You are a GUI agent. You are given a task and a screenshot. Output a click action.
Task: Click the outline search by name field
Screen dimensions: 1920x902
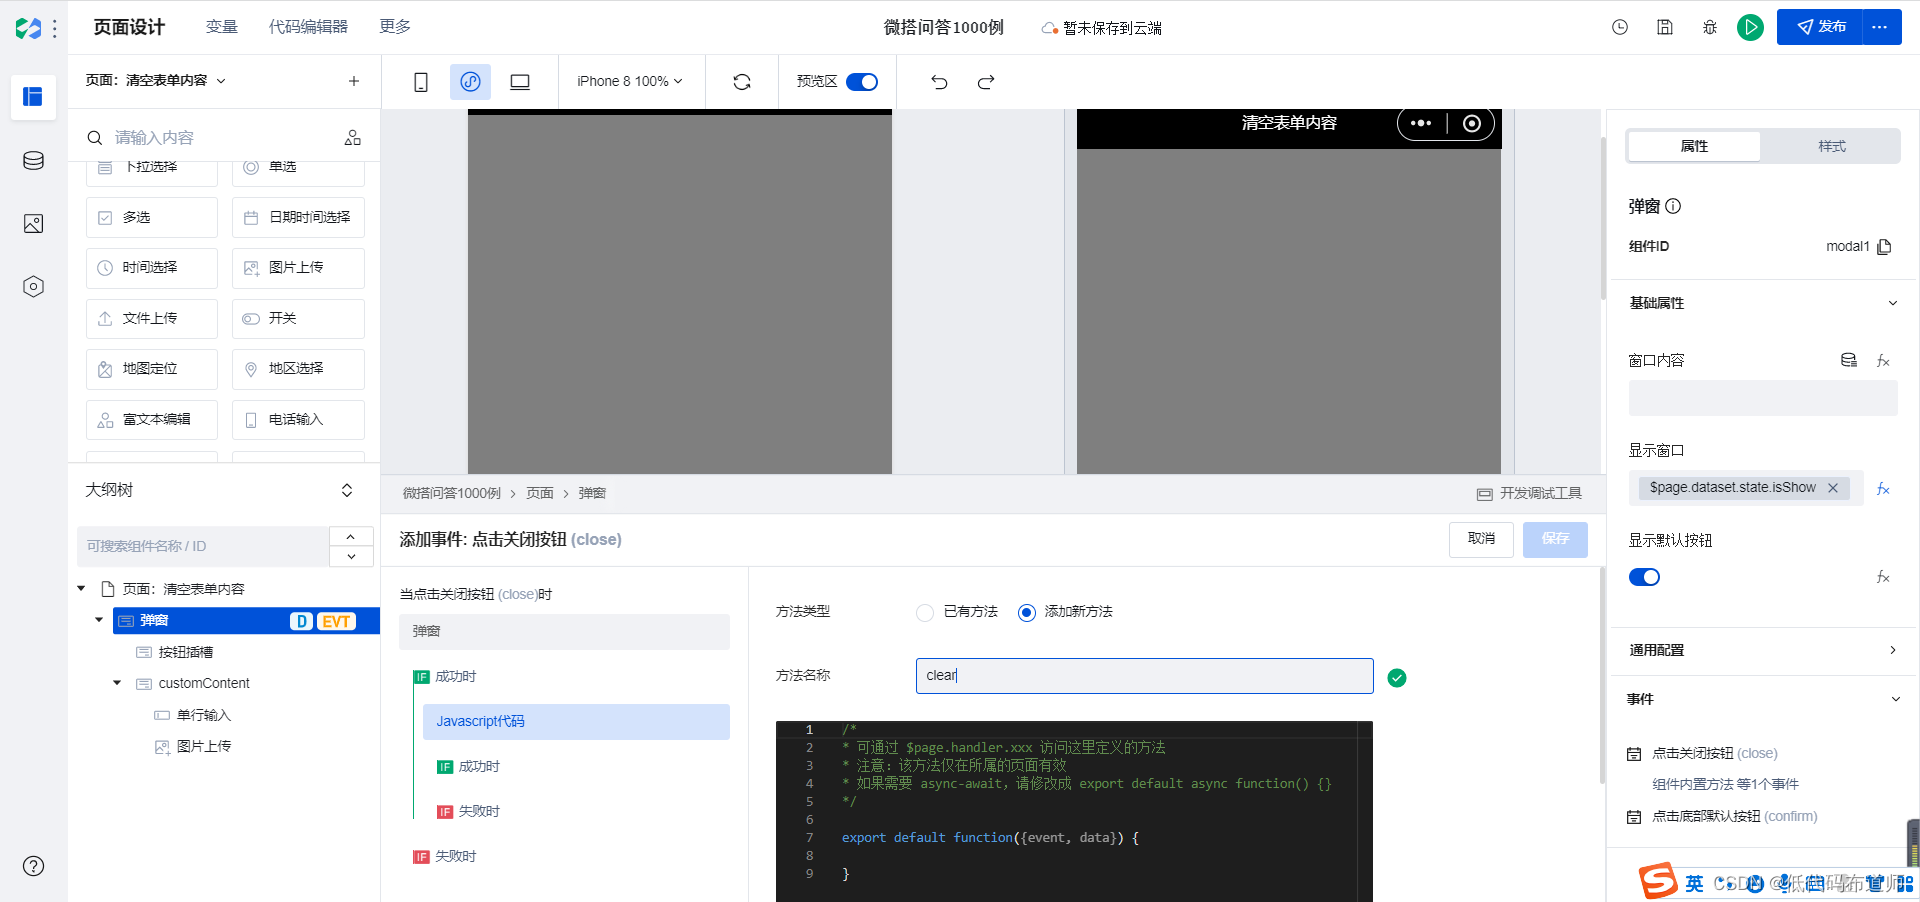(203, 547)
